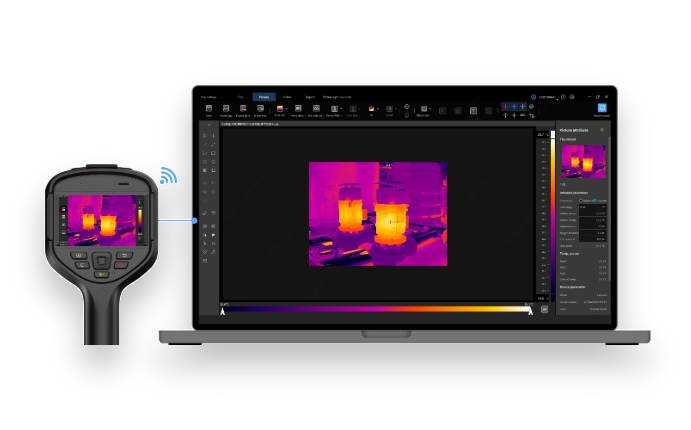Toggle the blue crosshair min-temperature marker
Image resolution: width=691 pixels, height=430 pixels.
pyautogui.click(x=514, y=106)
